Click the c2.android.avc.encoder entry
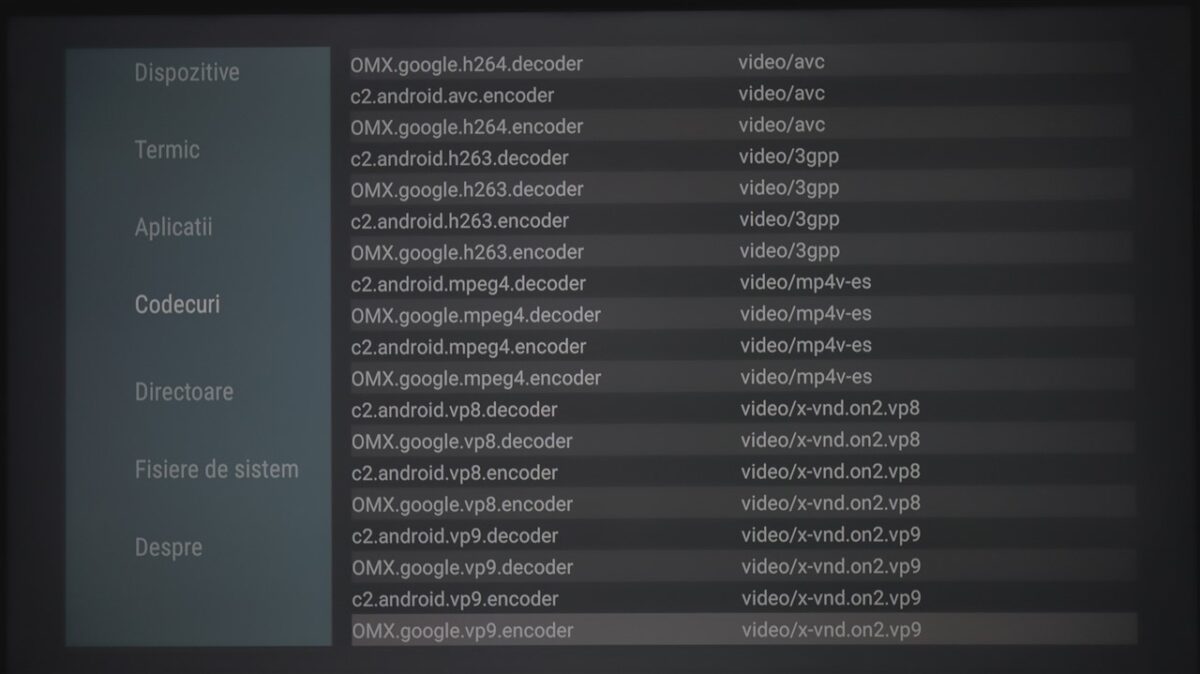 (452, 96)
